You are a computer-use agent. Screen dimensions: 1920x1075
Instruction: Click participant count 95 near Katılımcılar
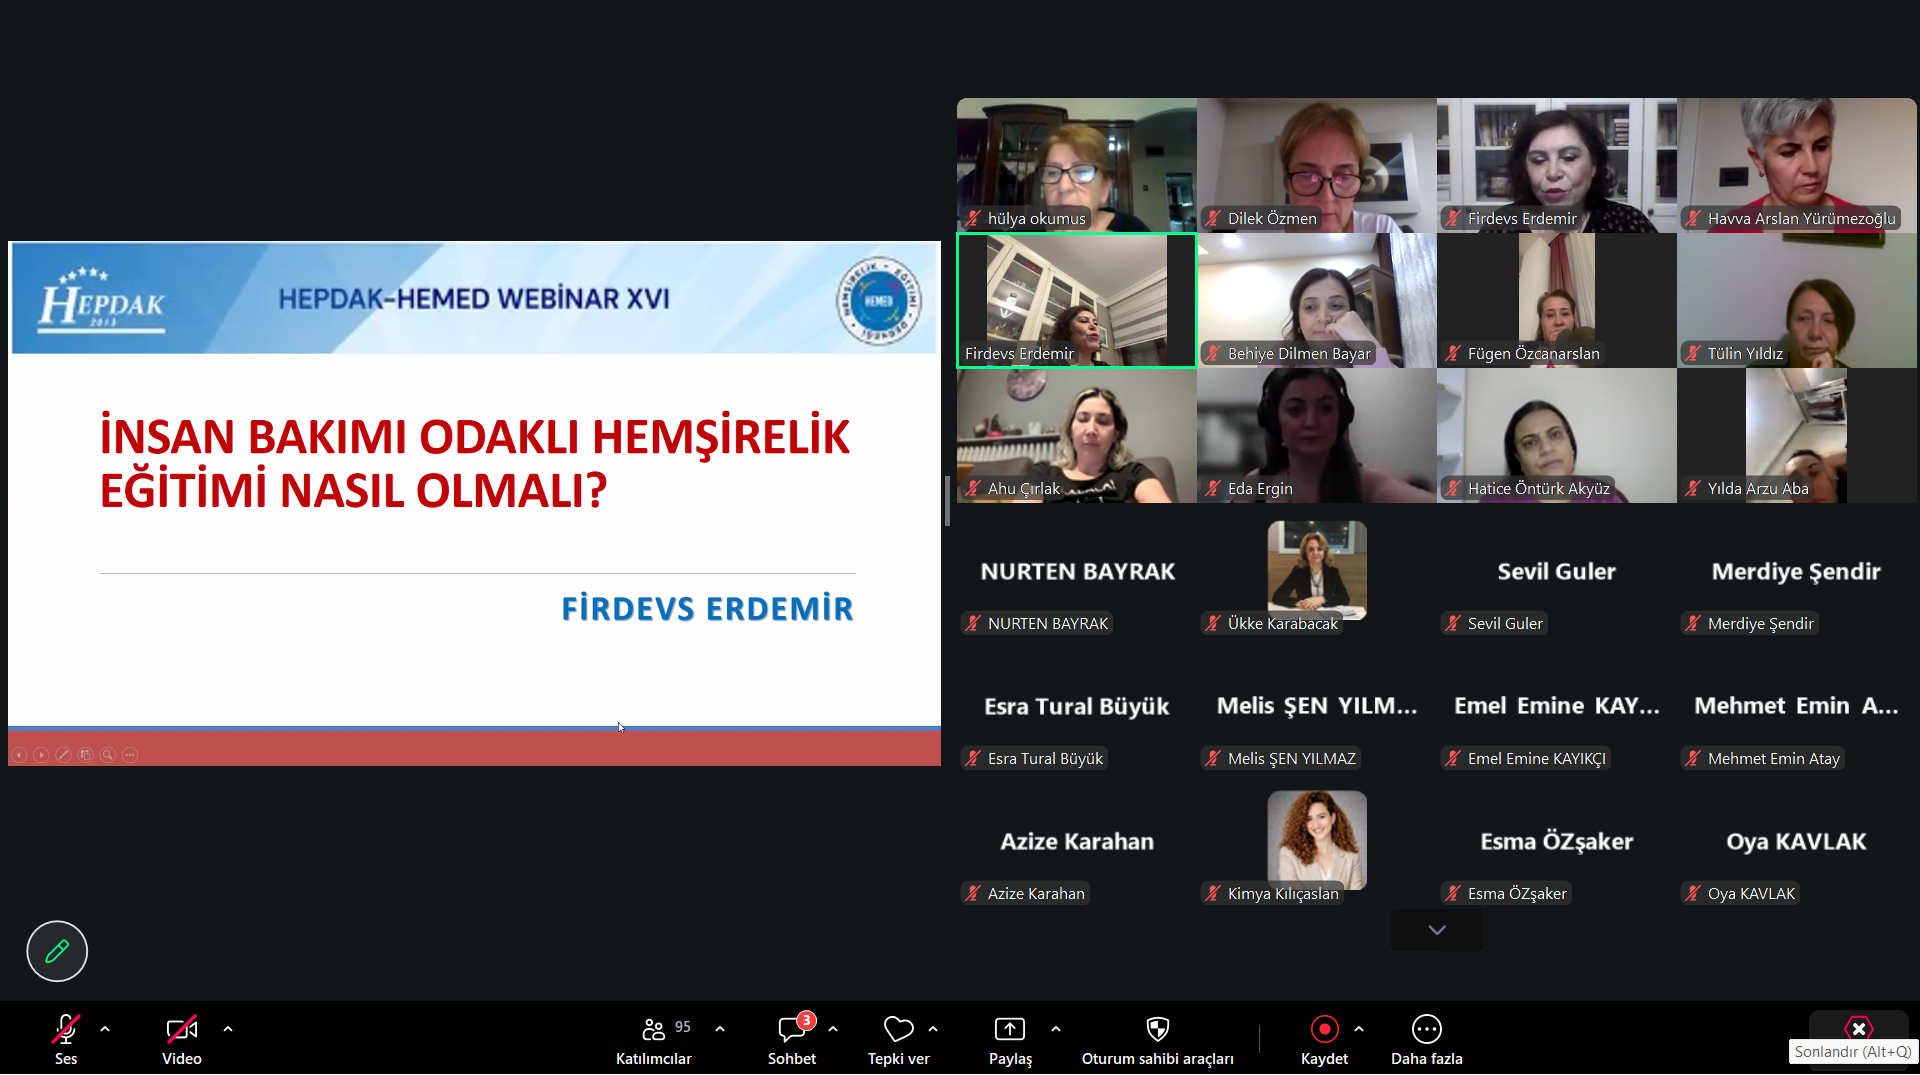[683, 1027]
